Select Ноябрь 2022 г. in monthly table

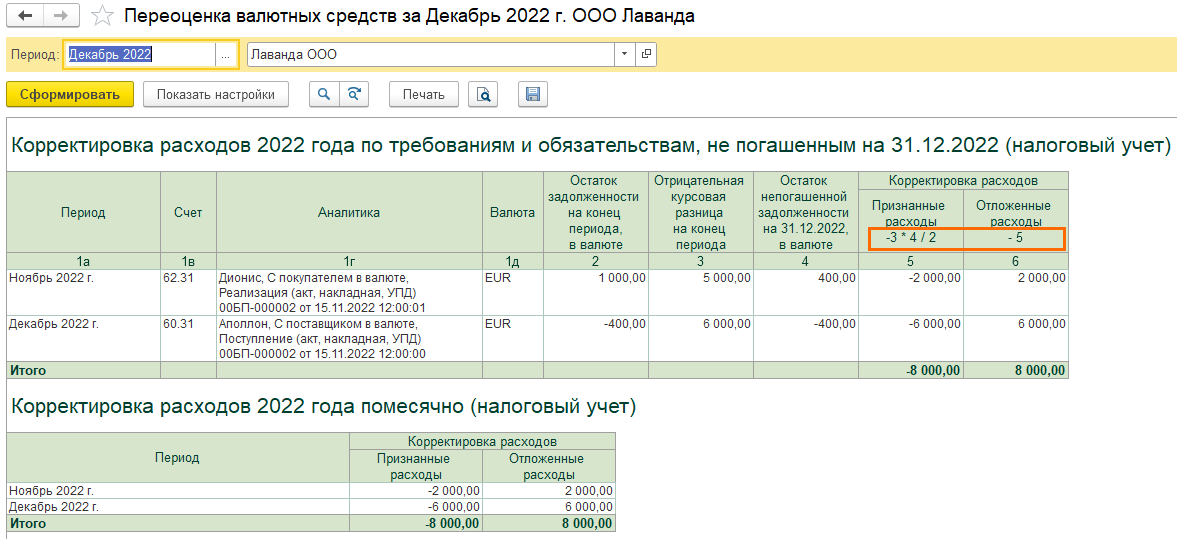tap(178, 490)
